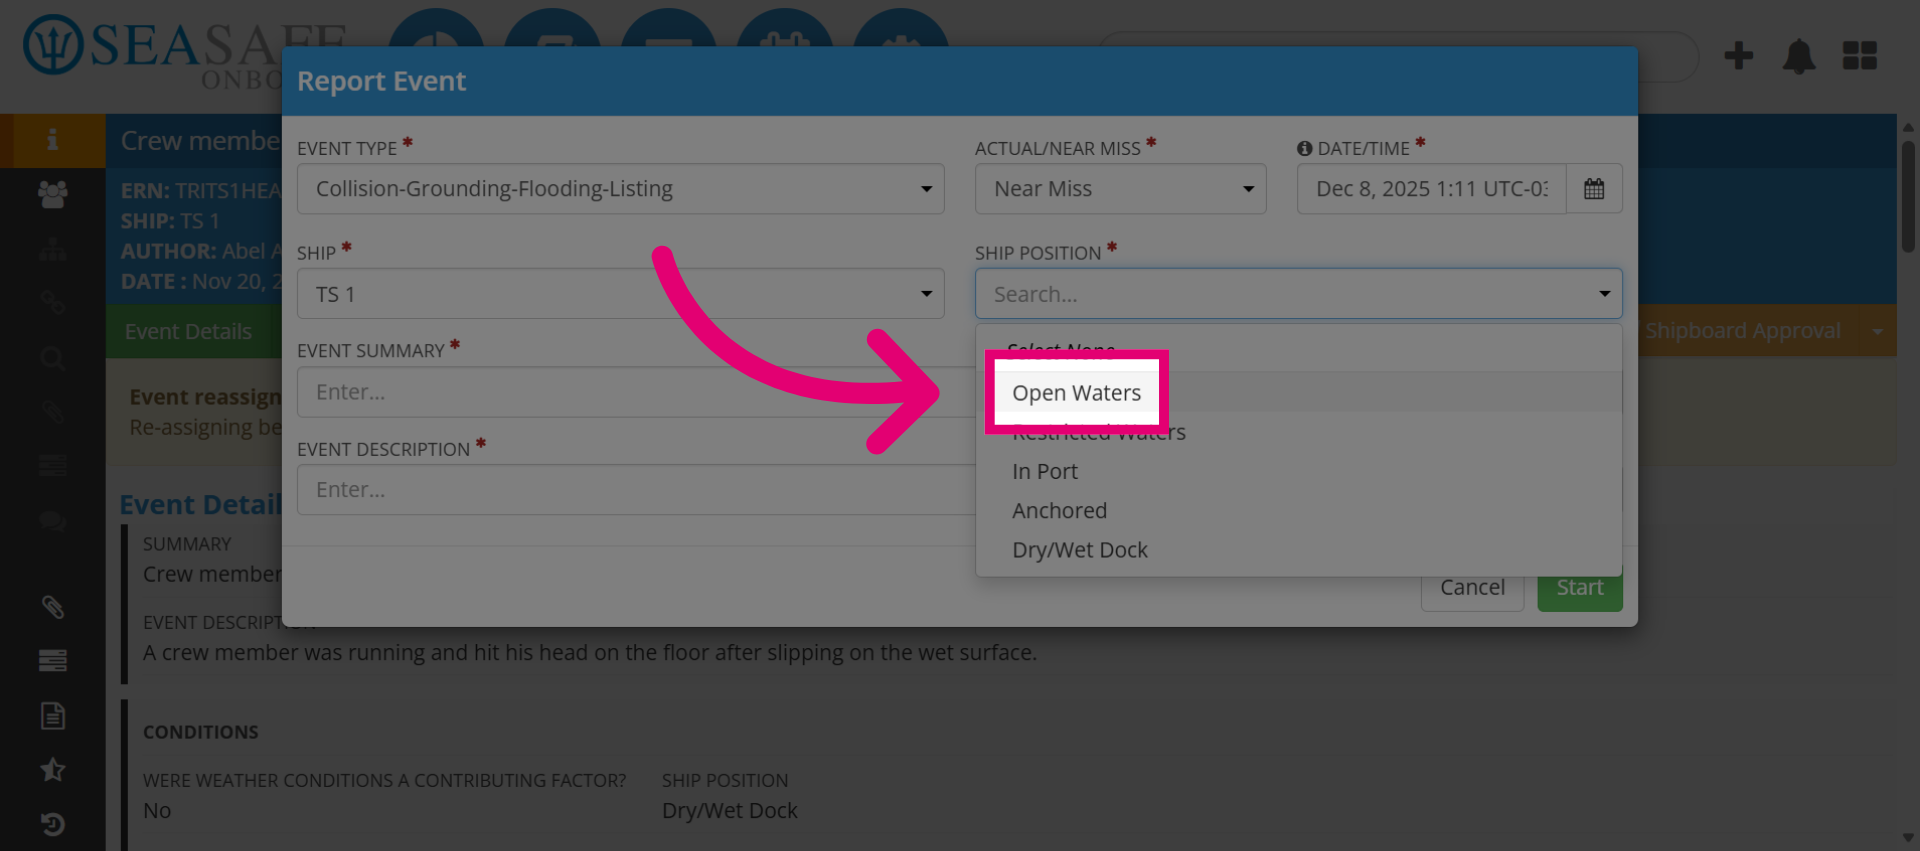Click the Date/Time field
The image size is (1920, 851).
[1431, 189]
